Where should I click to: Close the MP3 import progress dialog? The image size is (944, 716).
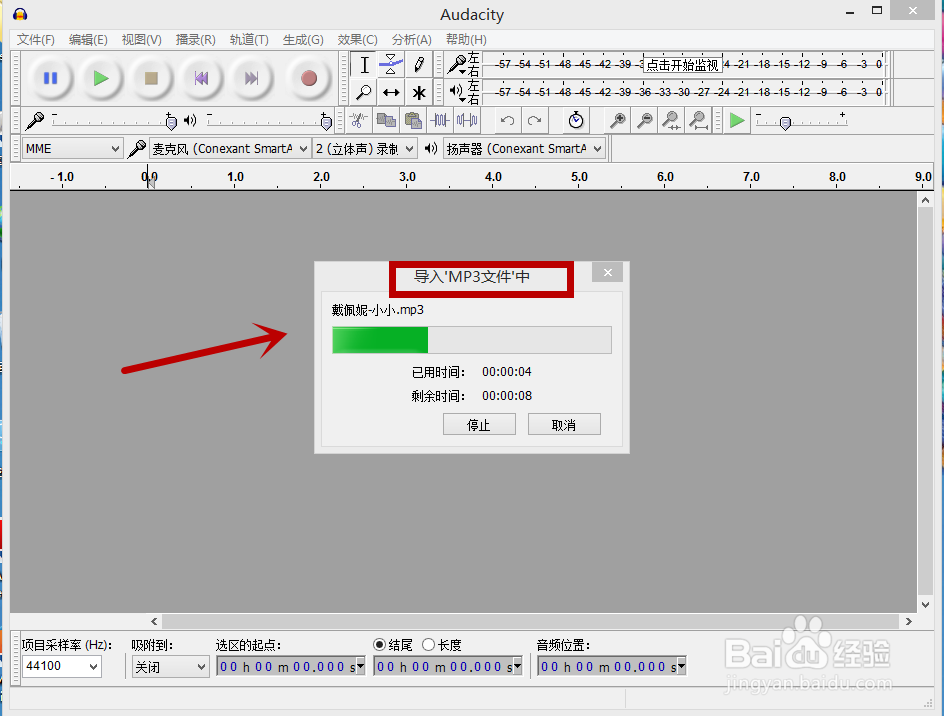(607, 273)
